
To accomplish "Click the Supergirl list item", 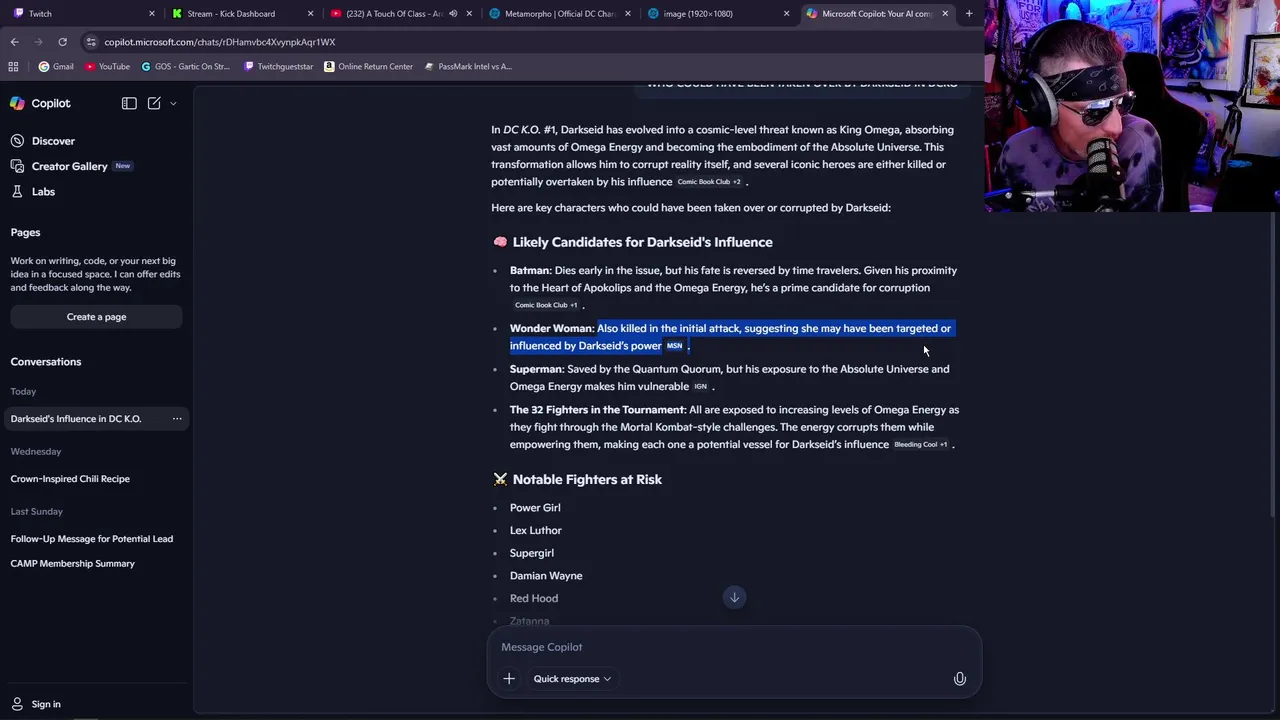I will (x=532, y=553).
